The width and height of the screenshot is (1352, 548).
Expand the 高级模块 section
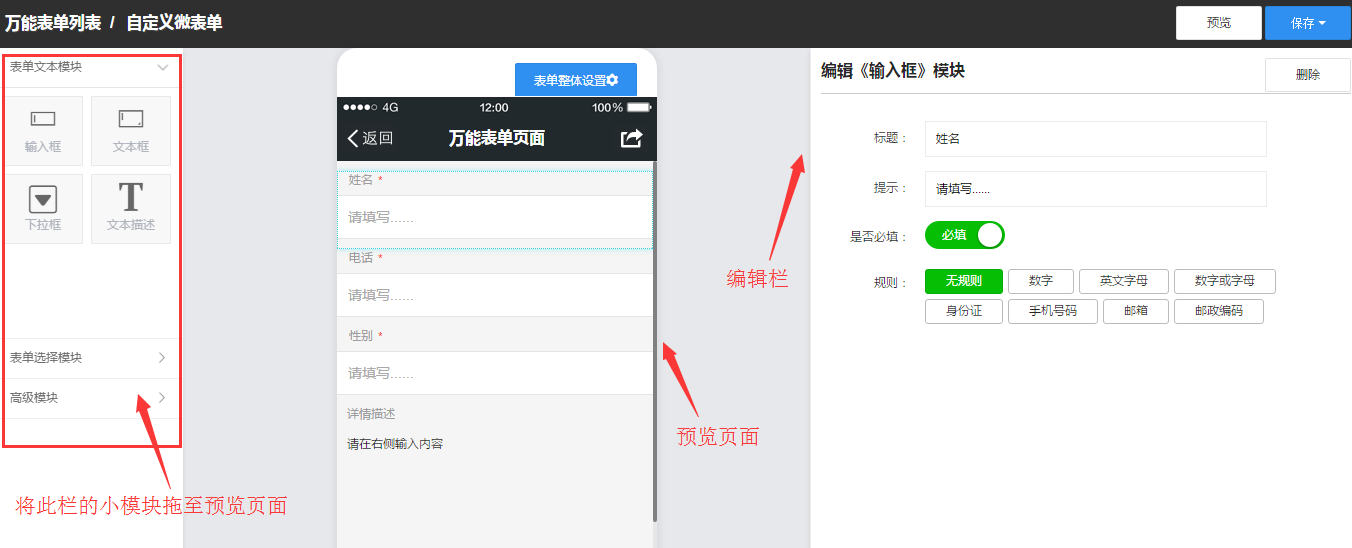tap(162, 398)
